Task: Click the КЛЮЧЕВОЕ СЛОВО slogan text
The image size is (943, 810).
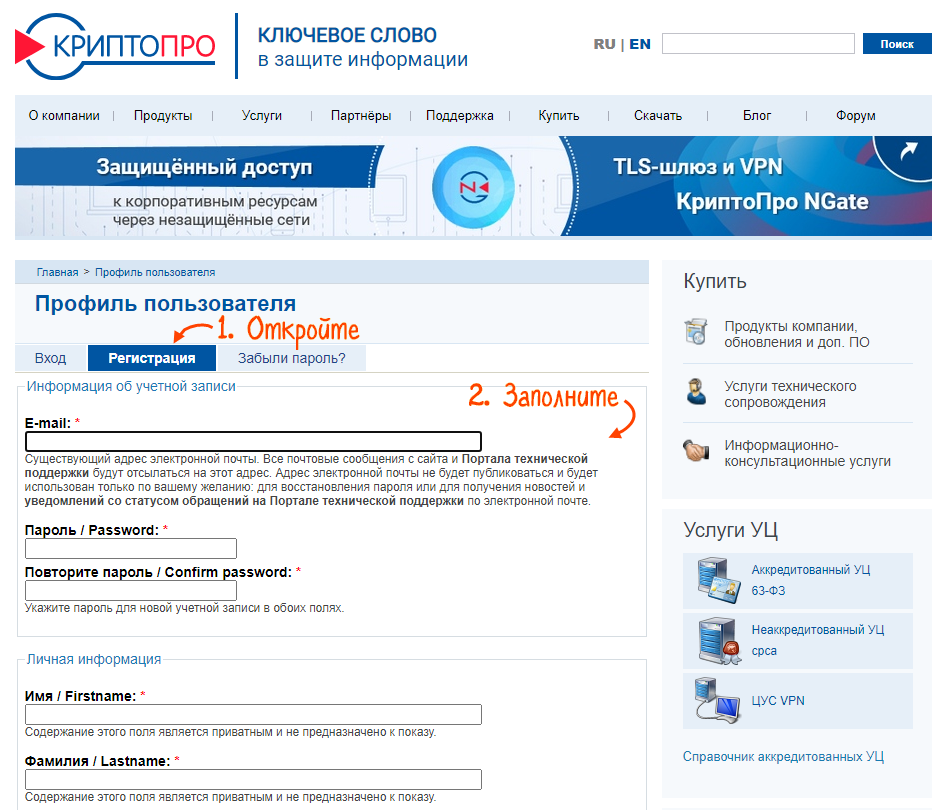Action: 347,35
